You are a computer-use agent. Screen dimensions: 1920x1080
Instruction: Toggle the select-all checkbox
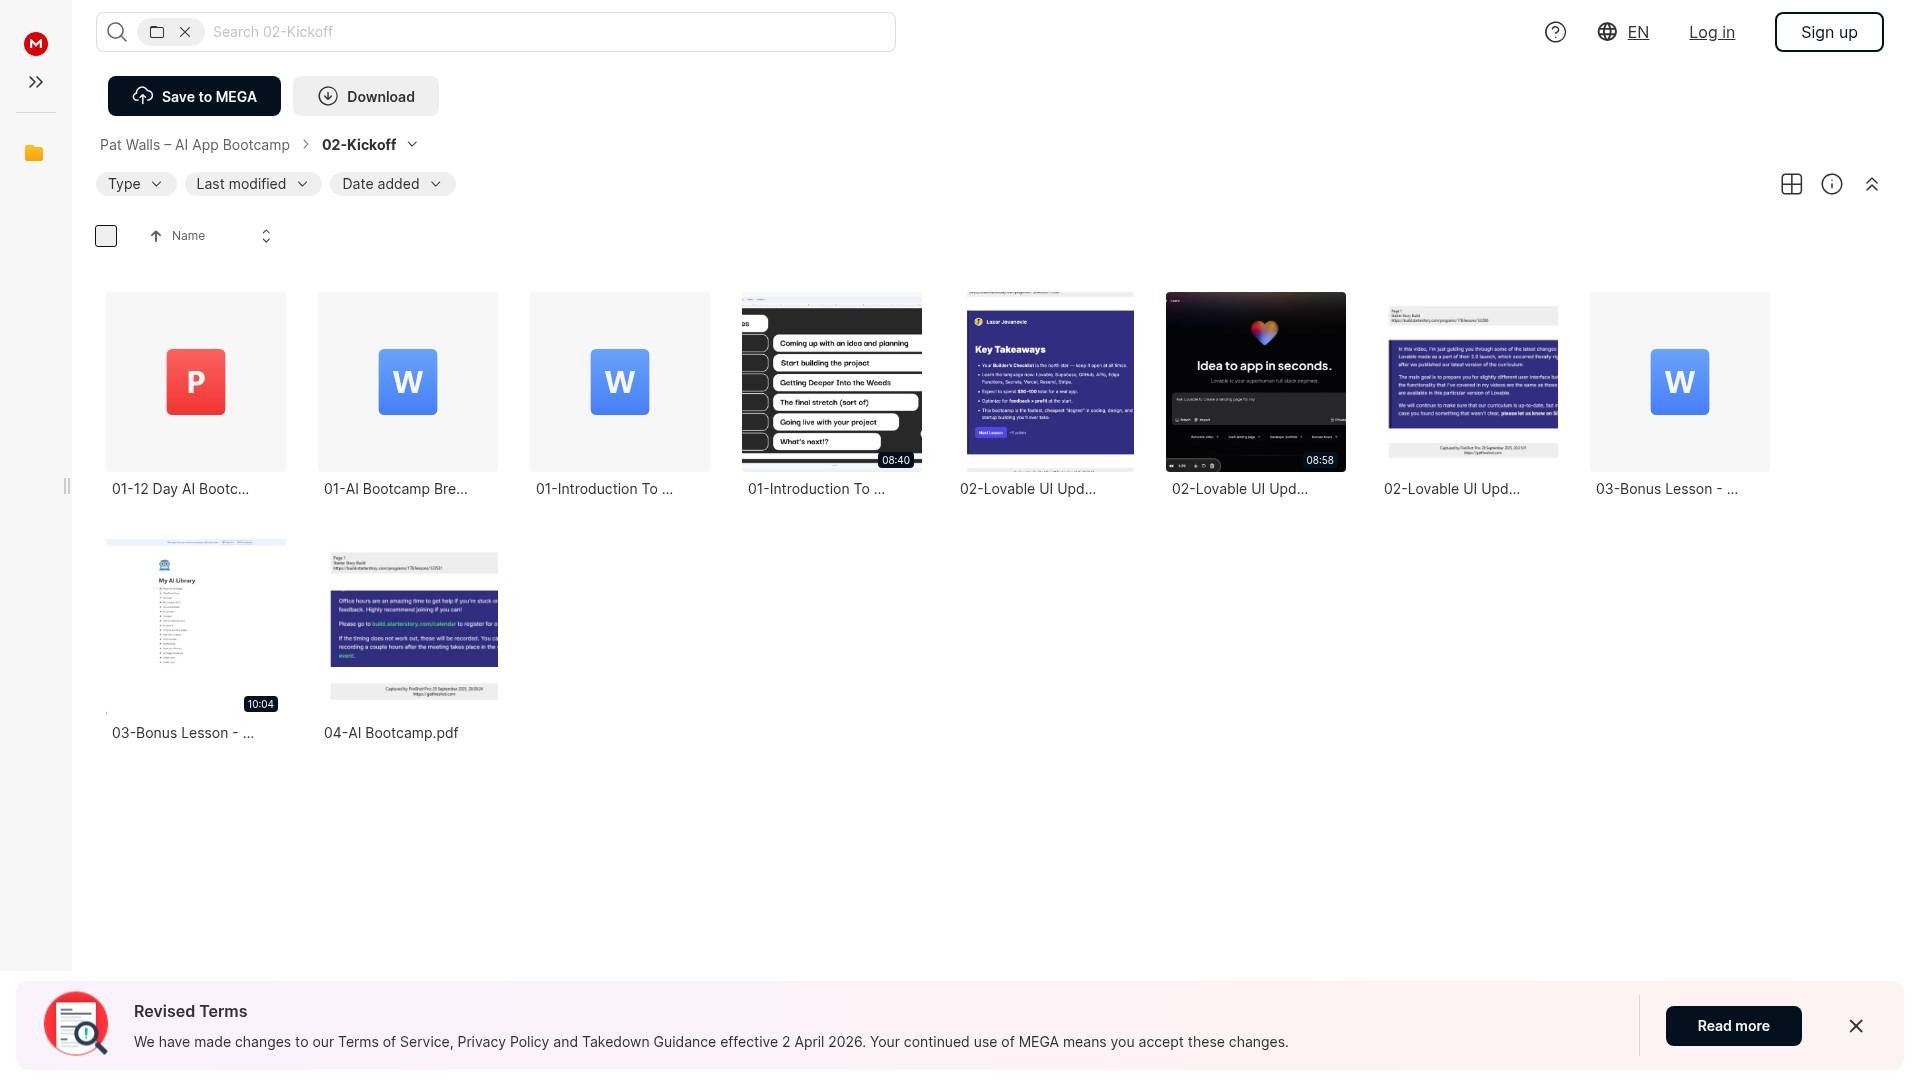tap(106, 236)
